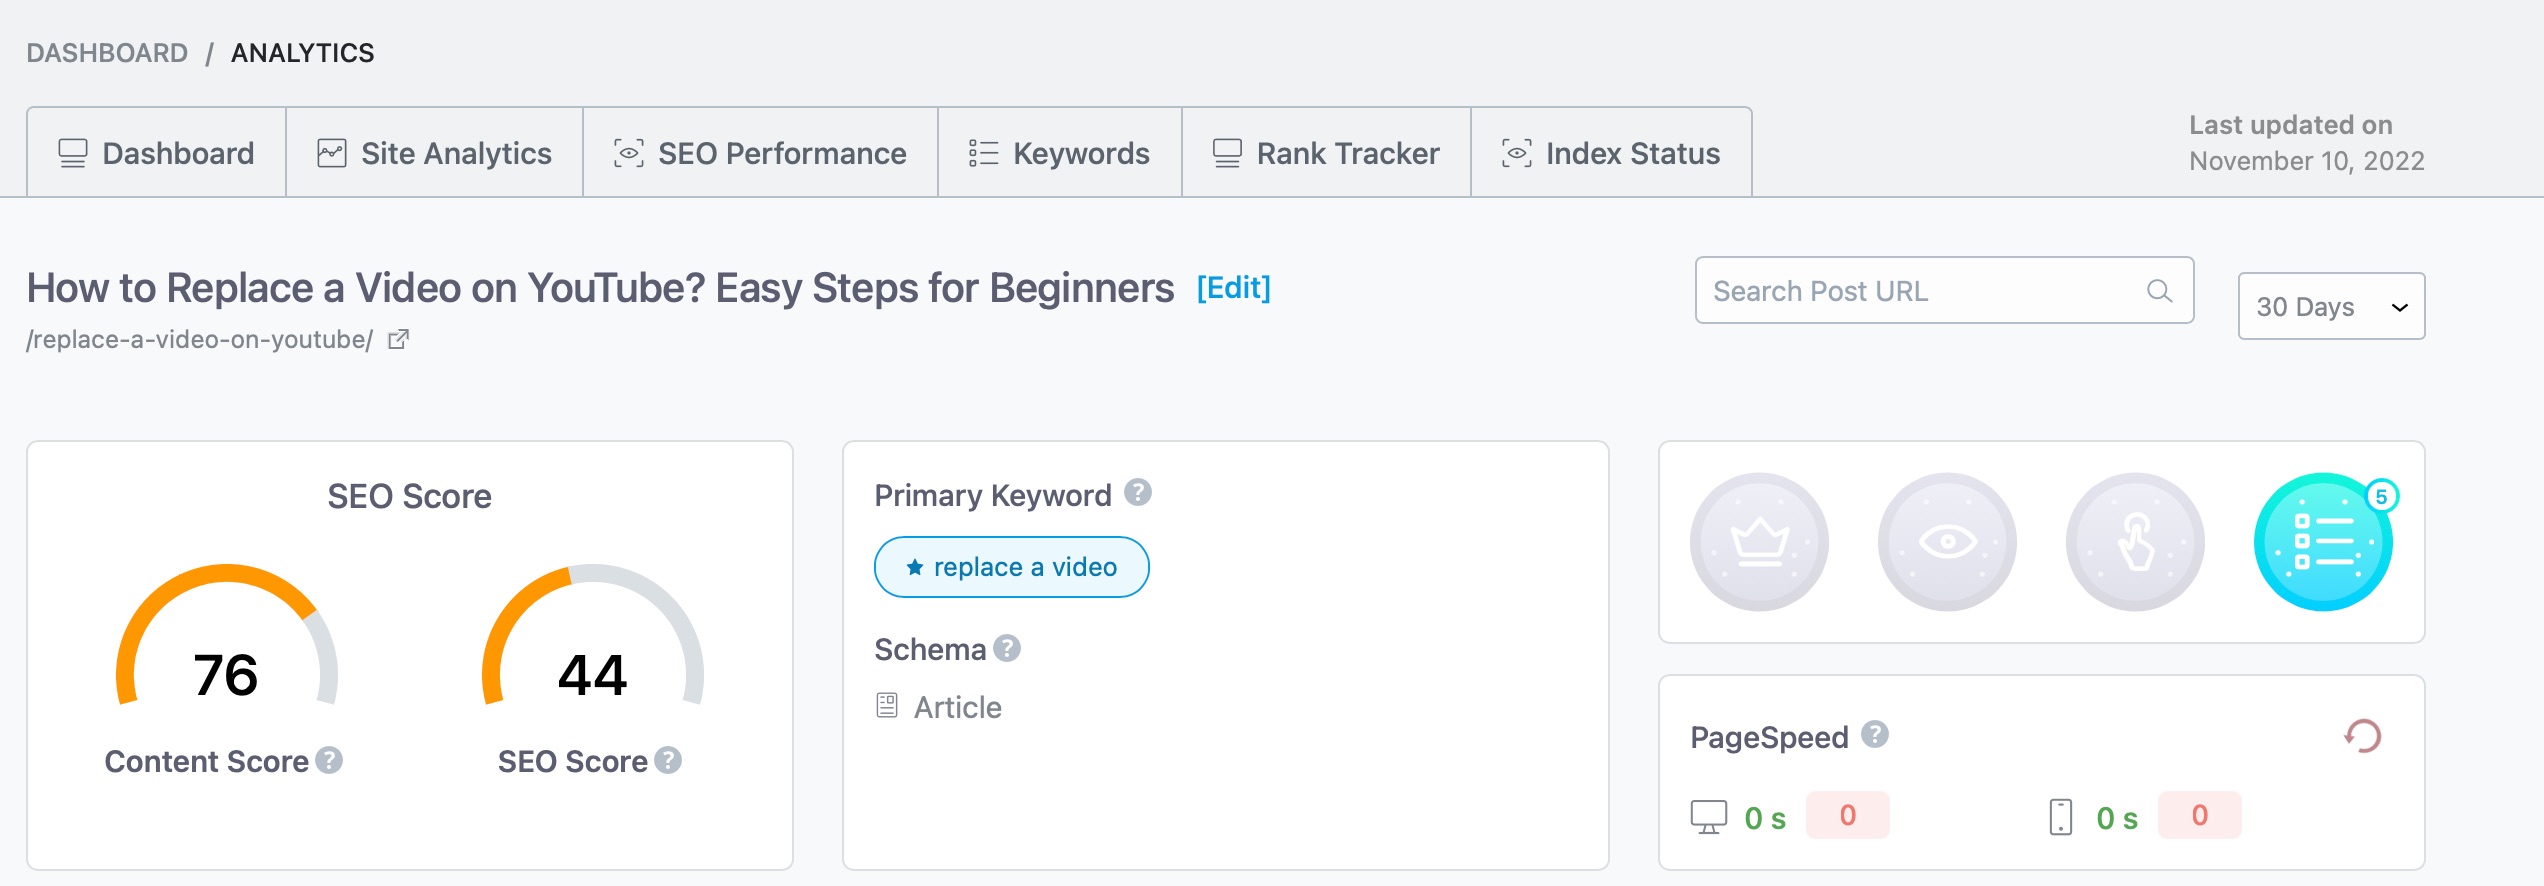Click the eye badge icon
2544x886 pixels.
pos(1947,541)
